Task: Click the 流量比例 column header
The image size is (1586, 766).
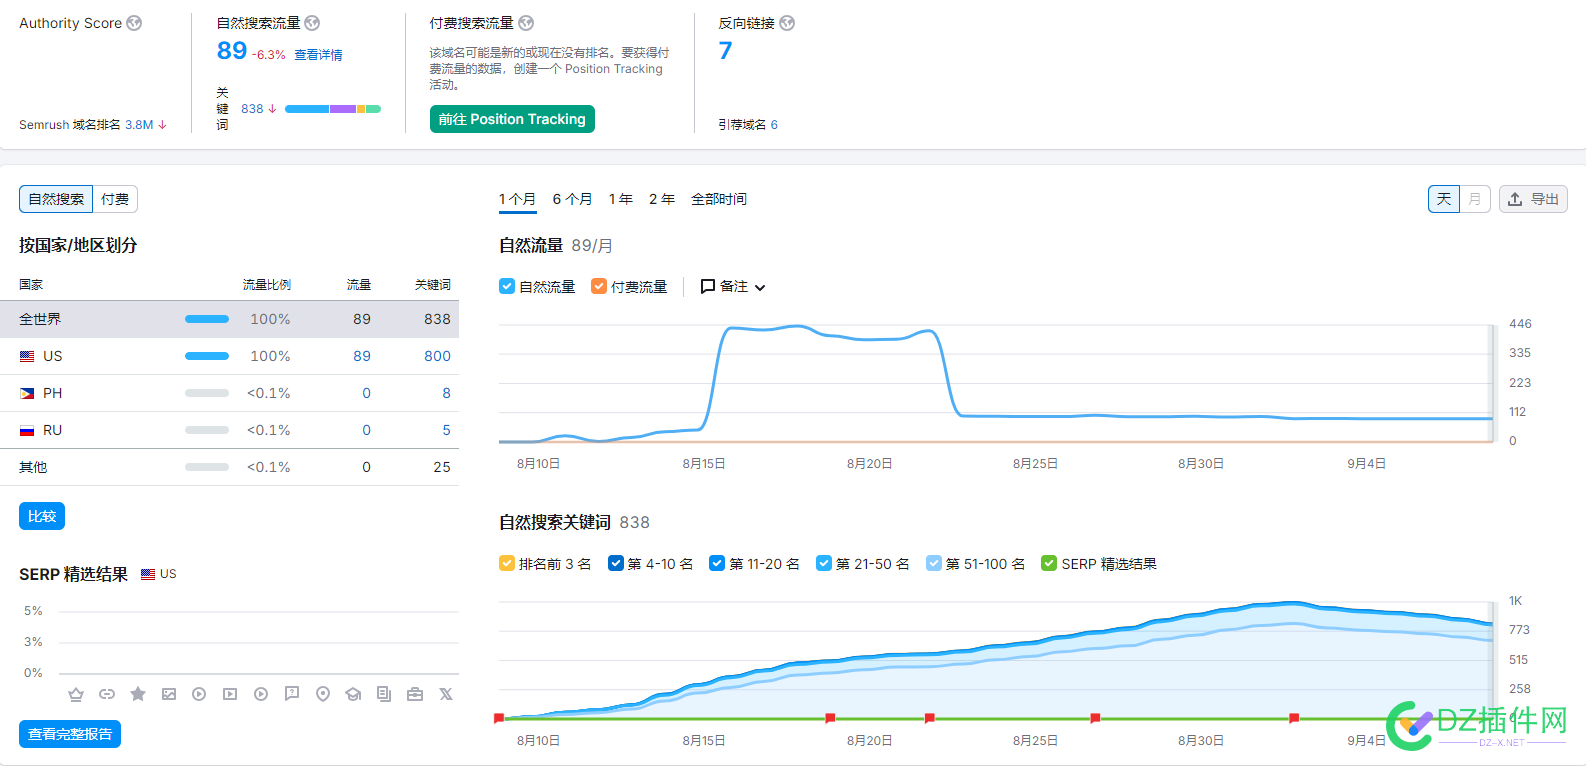Action: coord(267,285)
